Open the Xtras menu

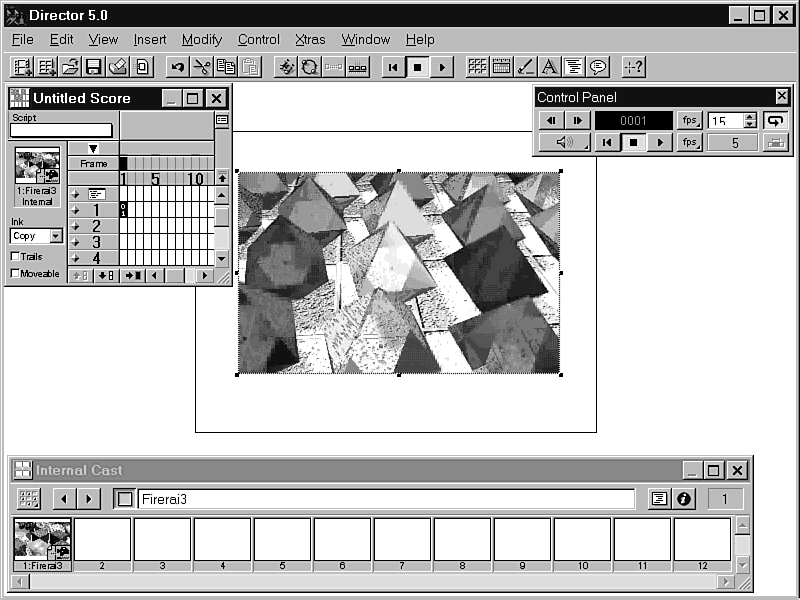tap(310, 40)
